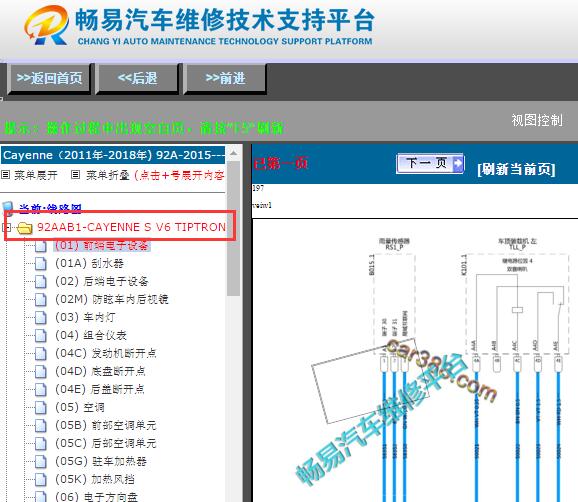Click page icon beside (05K) 加热风挡
This screenshot has height=502, width=578.
[x=41, y=480]
